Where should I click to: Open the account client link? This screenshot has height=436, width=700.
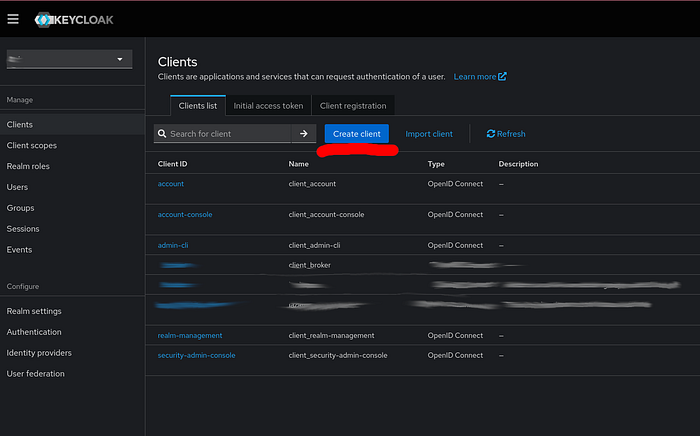pos(171,184)
